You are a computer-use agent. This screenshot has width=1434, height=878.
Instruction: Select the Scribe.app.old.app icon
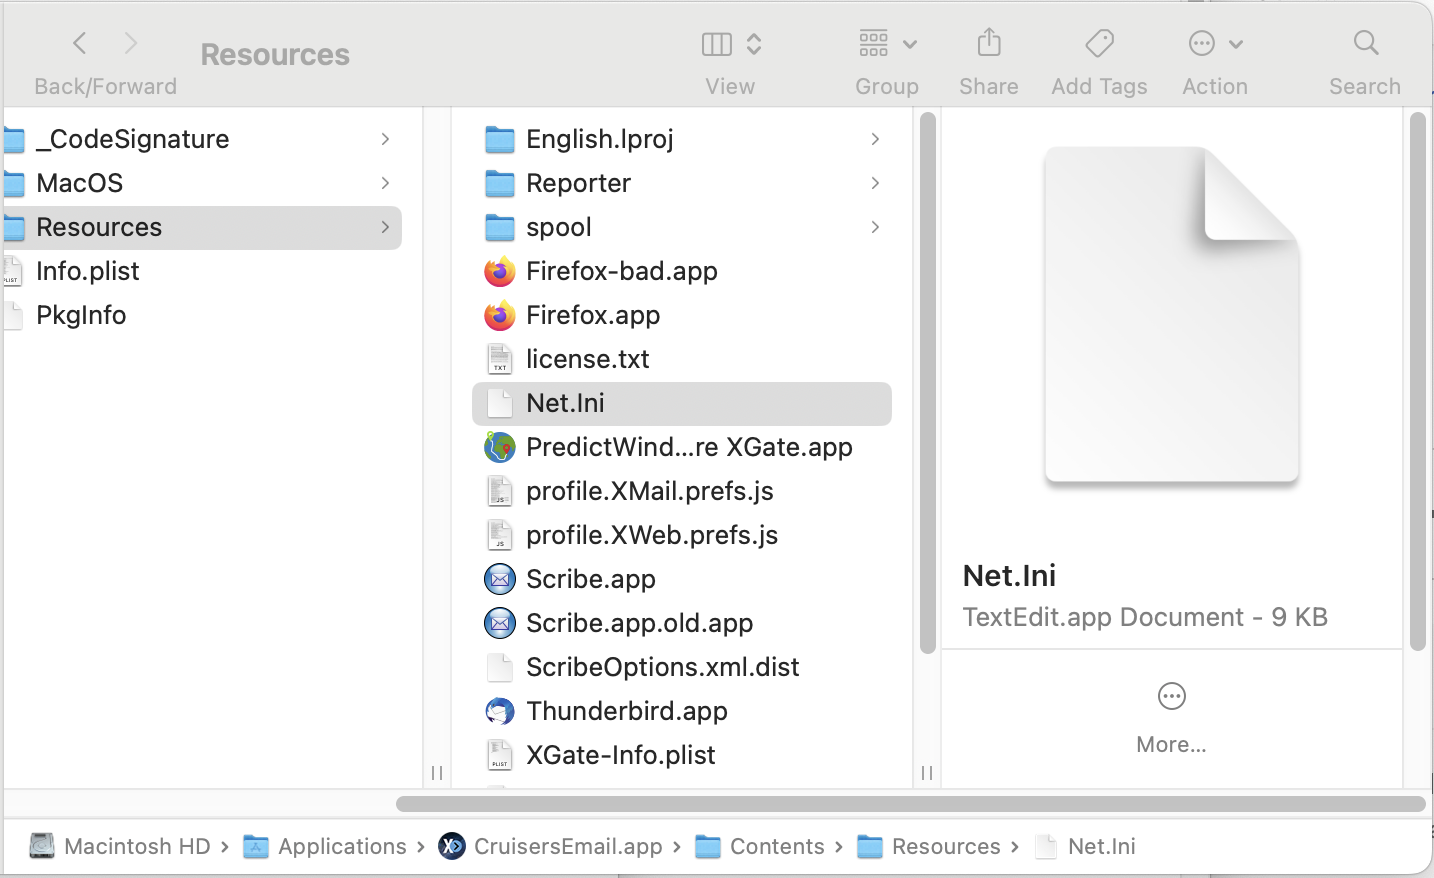pyautogui.click(x=500, y=623)
